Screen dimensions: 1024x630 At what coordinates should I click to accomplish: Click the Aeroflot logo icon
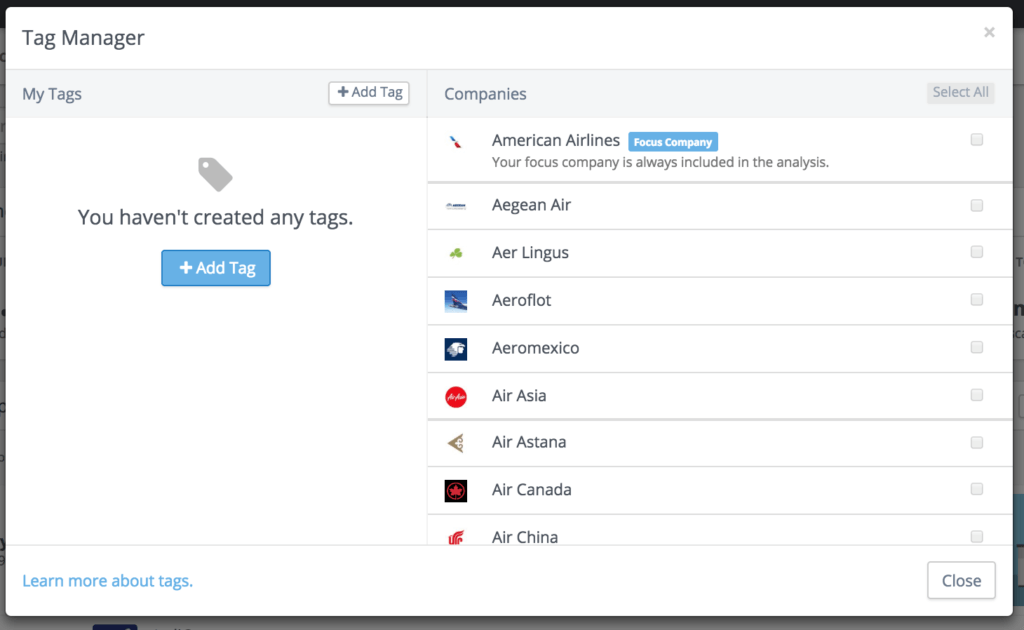456,301
